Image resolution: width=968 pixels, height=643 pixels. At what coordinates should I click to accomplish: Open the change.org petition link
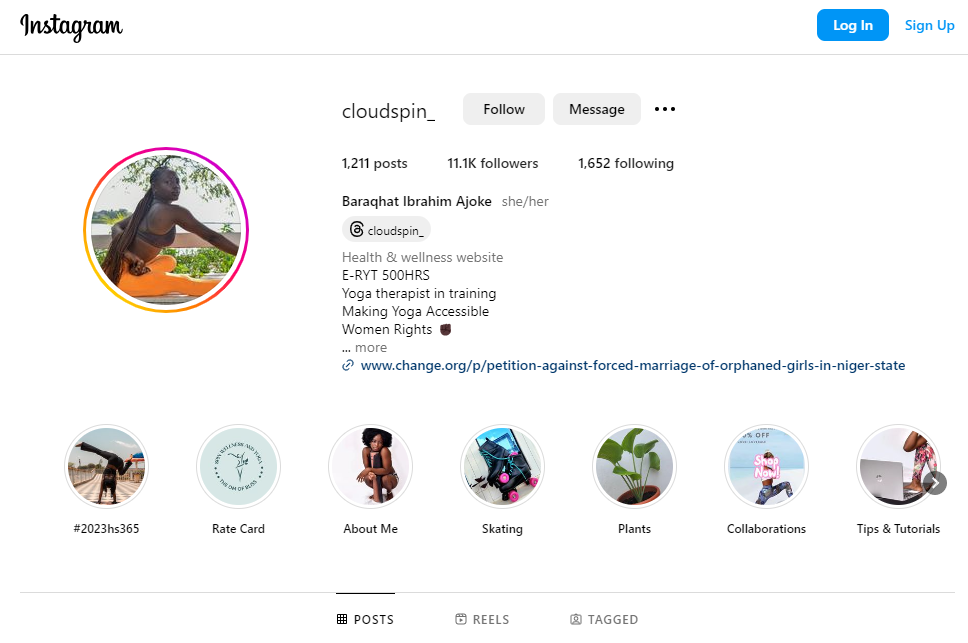pos(633,365)
